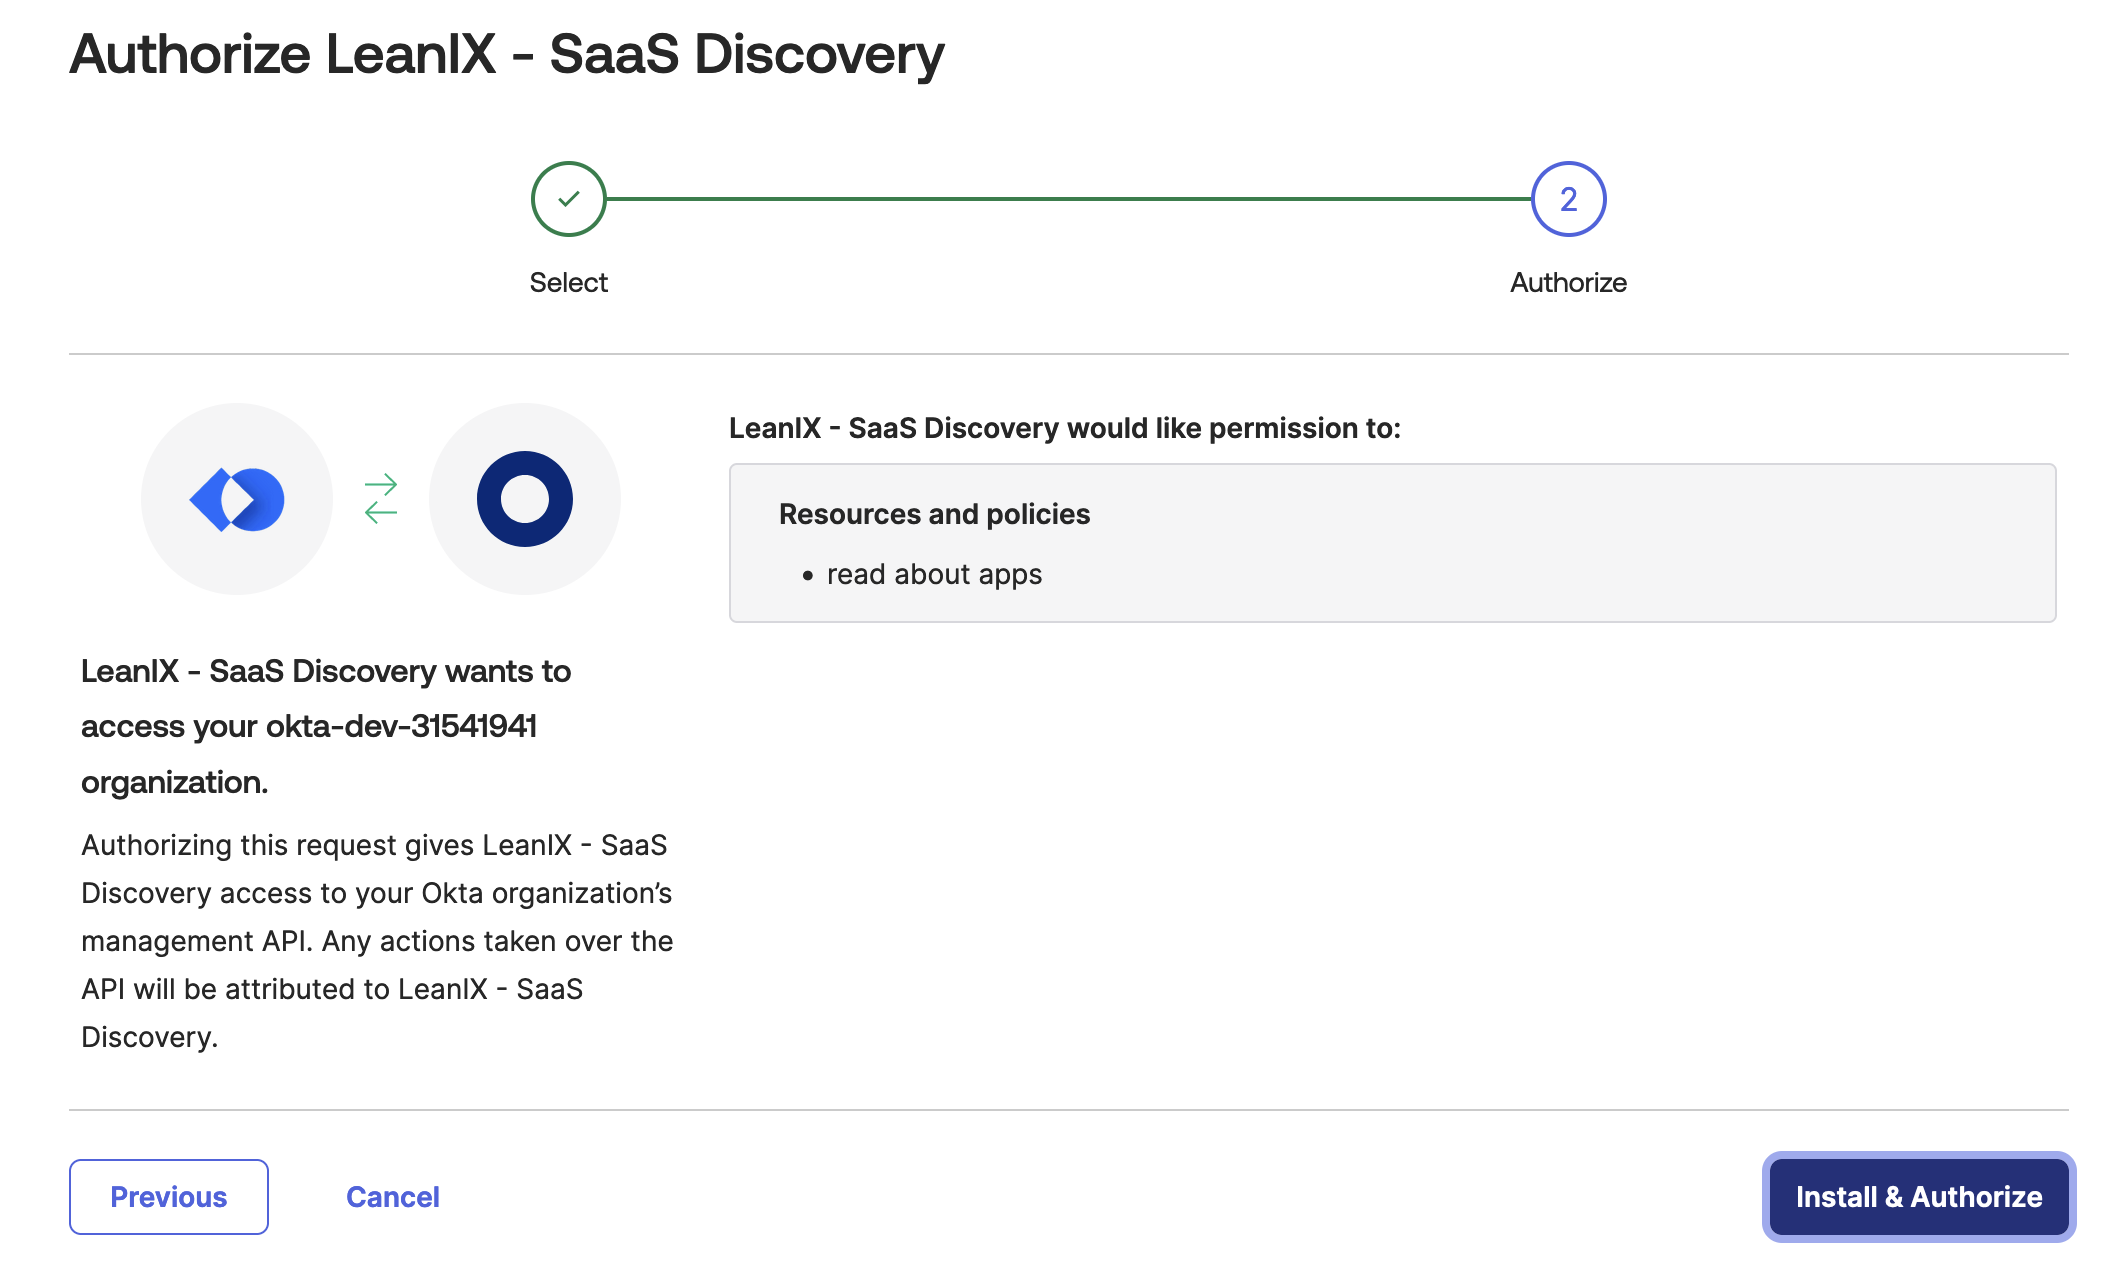Viewport: 2122px width, 1282px height.
Task: Click the completed Select step checkmark
Action: [x=568, y=199]
